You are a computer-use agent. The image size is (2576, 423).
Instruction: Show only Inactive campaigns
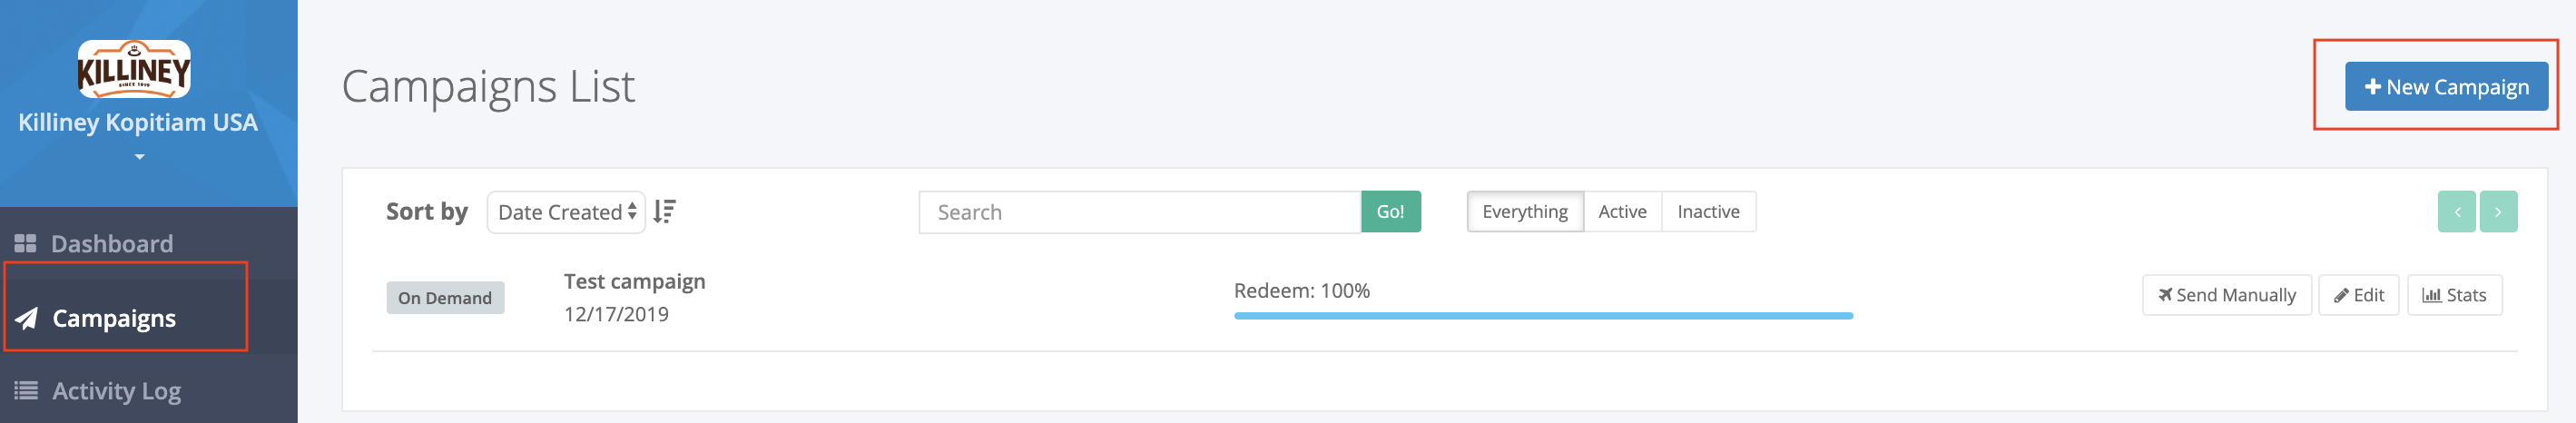1708,212
